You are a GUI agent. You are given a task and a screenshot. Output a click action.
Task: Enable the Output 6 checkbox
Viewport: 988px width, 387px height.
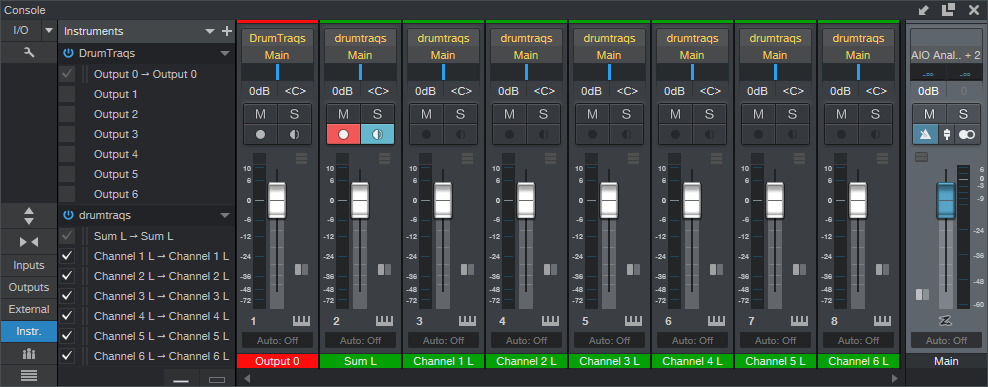pyautogui.click(x=67, y=194)
